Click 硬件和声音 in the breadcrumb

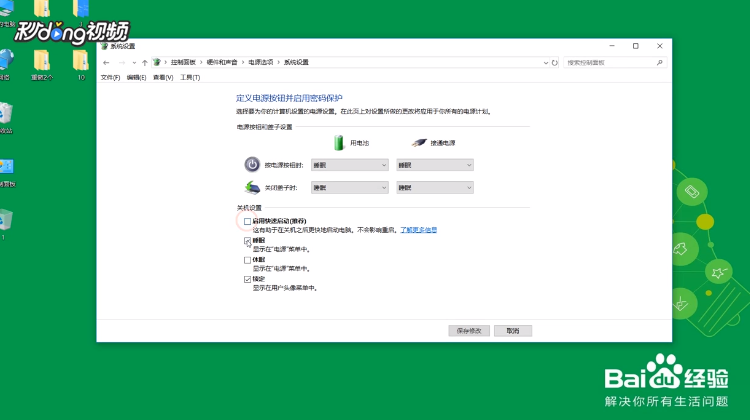click(222, 62)
